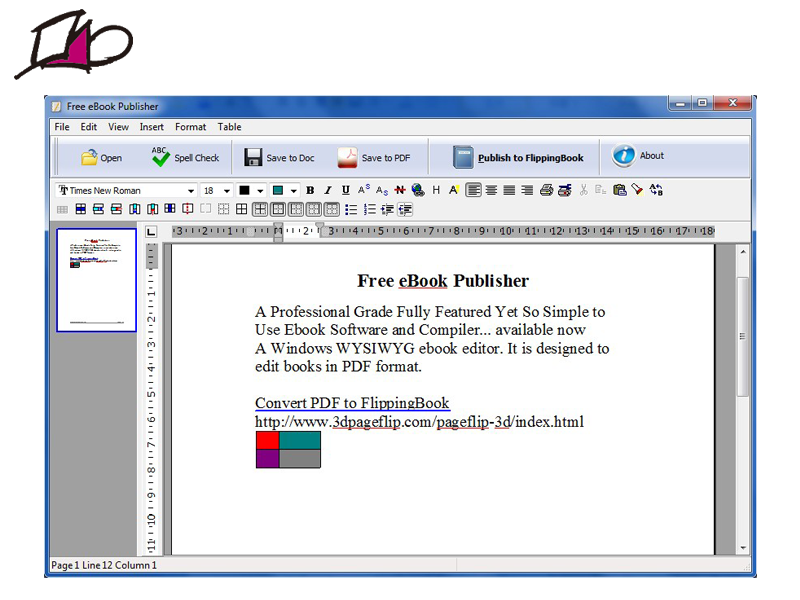The width and height of the screenshot is (800, 600).
Task: Toggle bold formatting
Action: 310,190
